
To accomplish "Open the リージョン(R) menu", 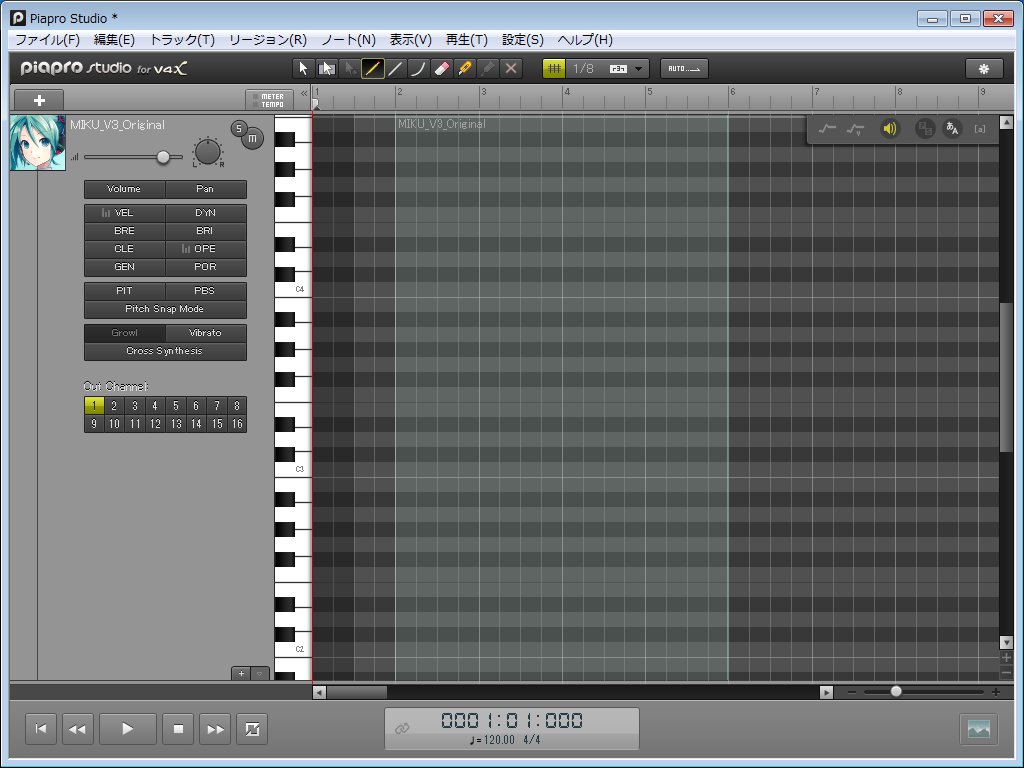I will point(268,40).
